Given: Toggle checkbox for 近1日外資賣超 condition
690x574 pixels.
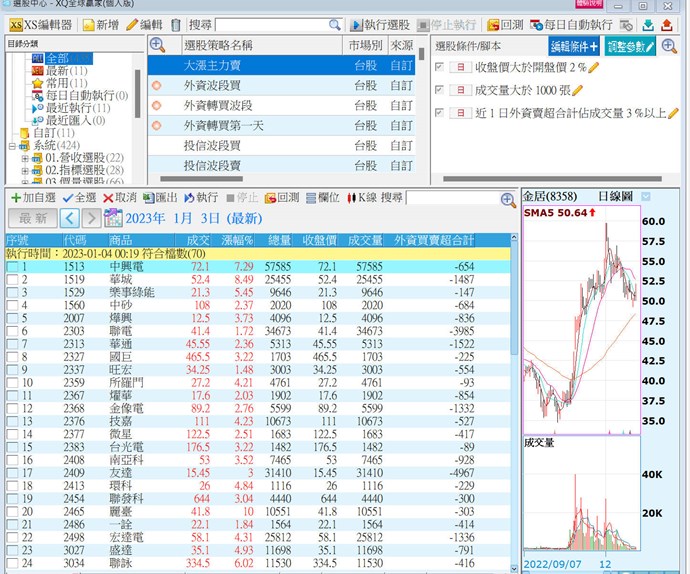Looking at the screenshot, I should tap(440, 112).
